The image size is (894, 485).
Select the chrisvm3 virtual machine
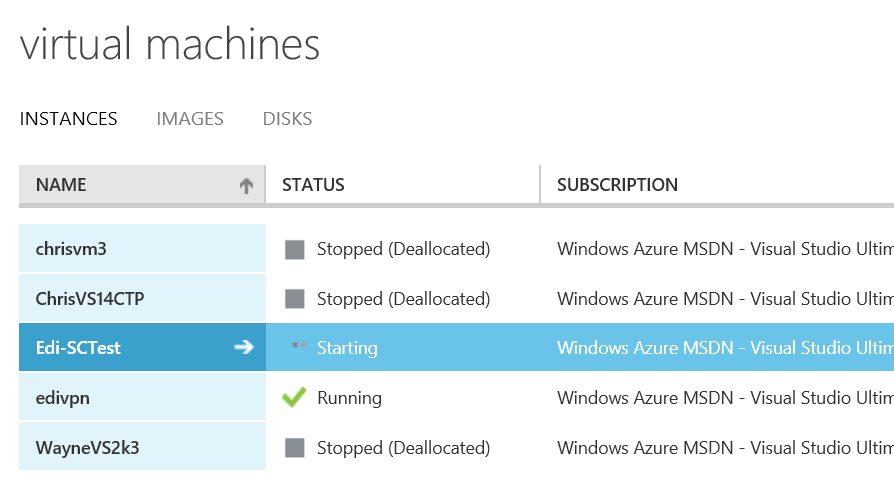[x=142, y=248]
